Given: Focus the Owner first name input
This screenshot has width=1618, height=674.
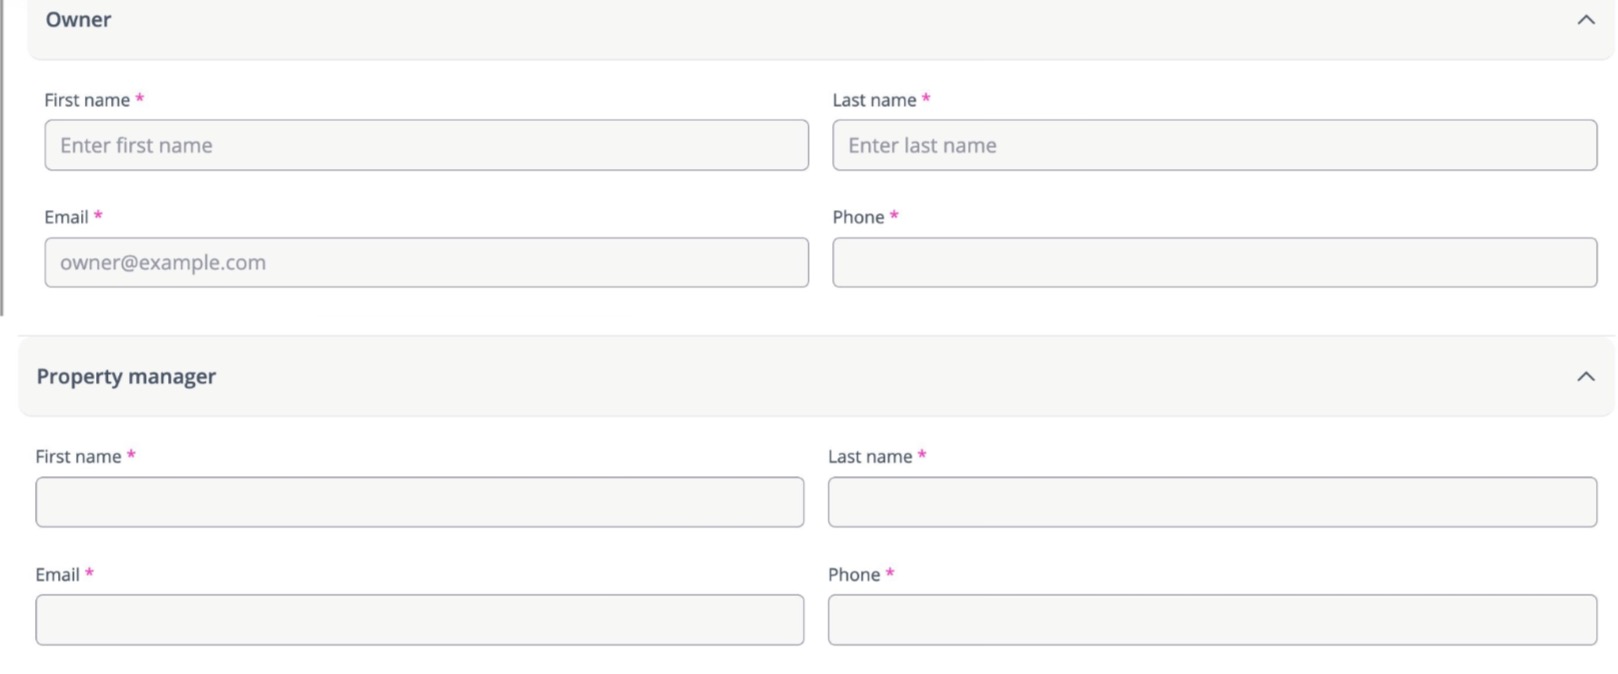Looking at the screenshot, I should pos(426,145).
